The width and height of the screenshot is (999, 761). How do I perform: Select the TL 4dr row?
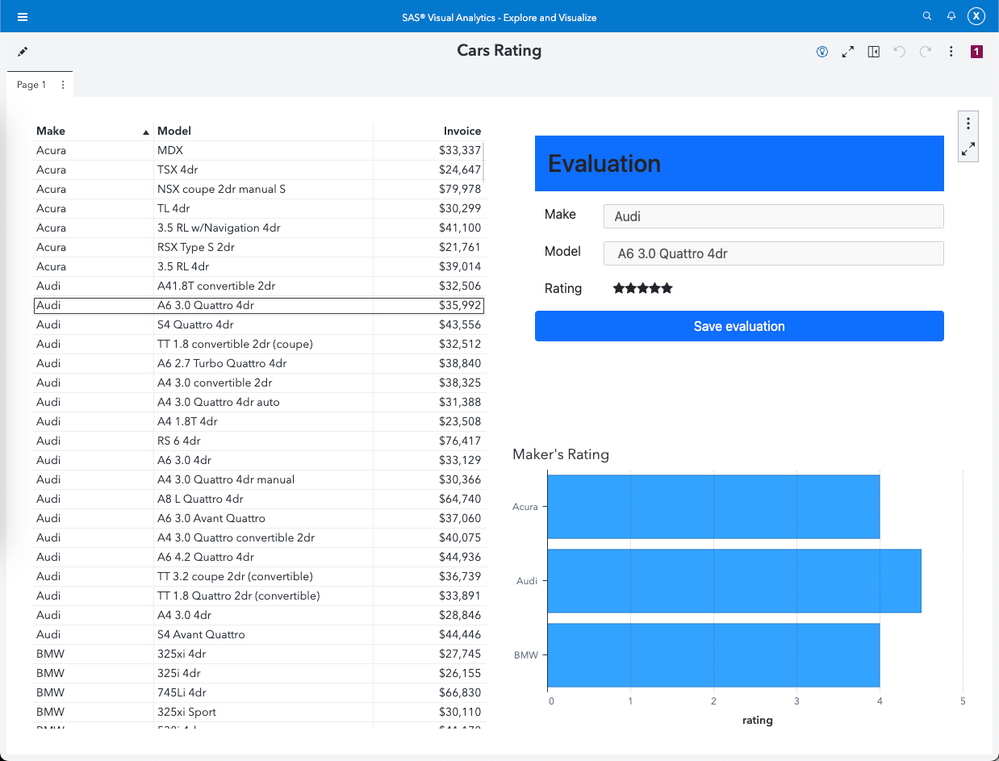258,208
